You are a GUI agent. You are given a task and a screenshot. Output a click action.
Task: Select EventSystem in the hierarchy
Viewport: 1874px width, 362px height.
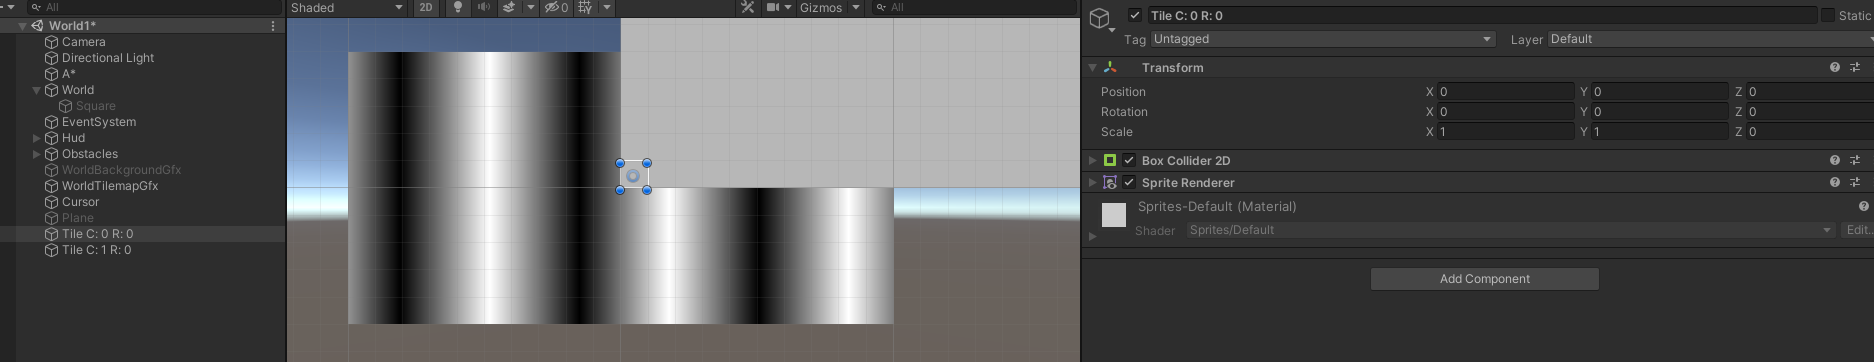[99, 122]
